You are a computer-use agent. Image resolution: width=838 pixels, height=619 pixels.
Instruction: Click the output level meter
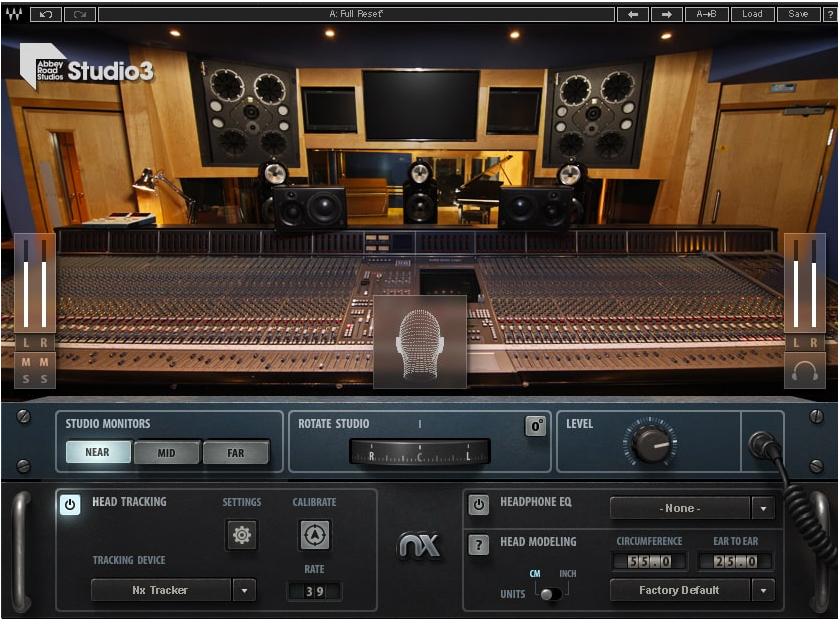coord(805,283)
